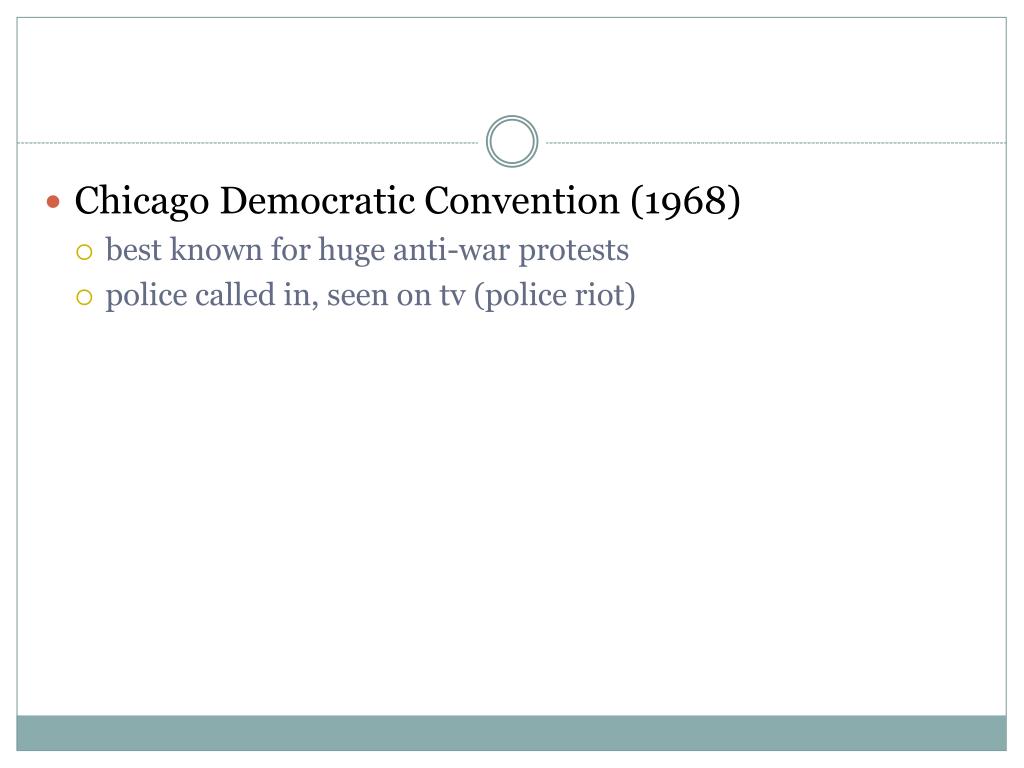This screenshot has width=1024, height=768.
Task: Click the word 'Convention' in the heading
Action: pyautogui.click(x=522, y=200)
